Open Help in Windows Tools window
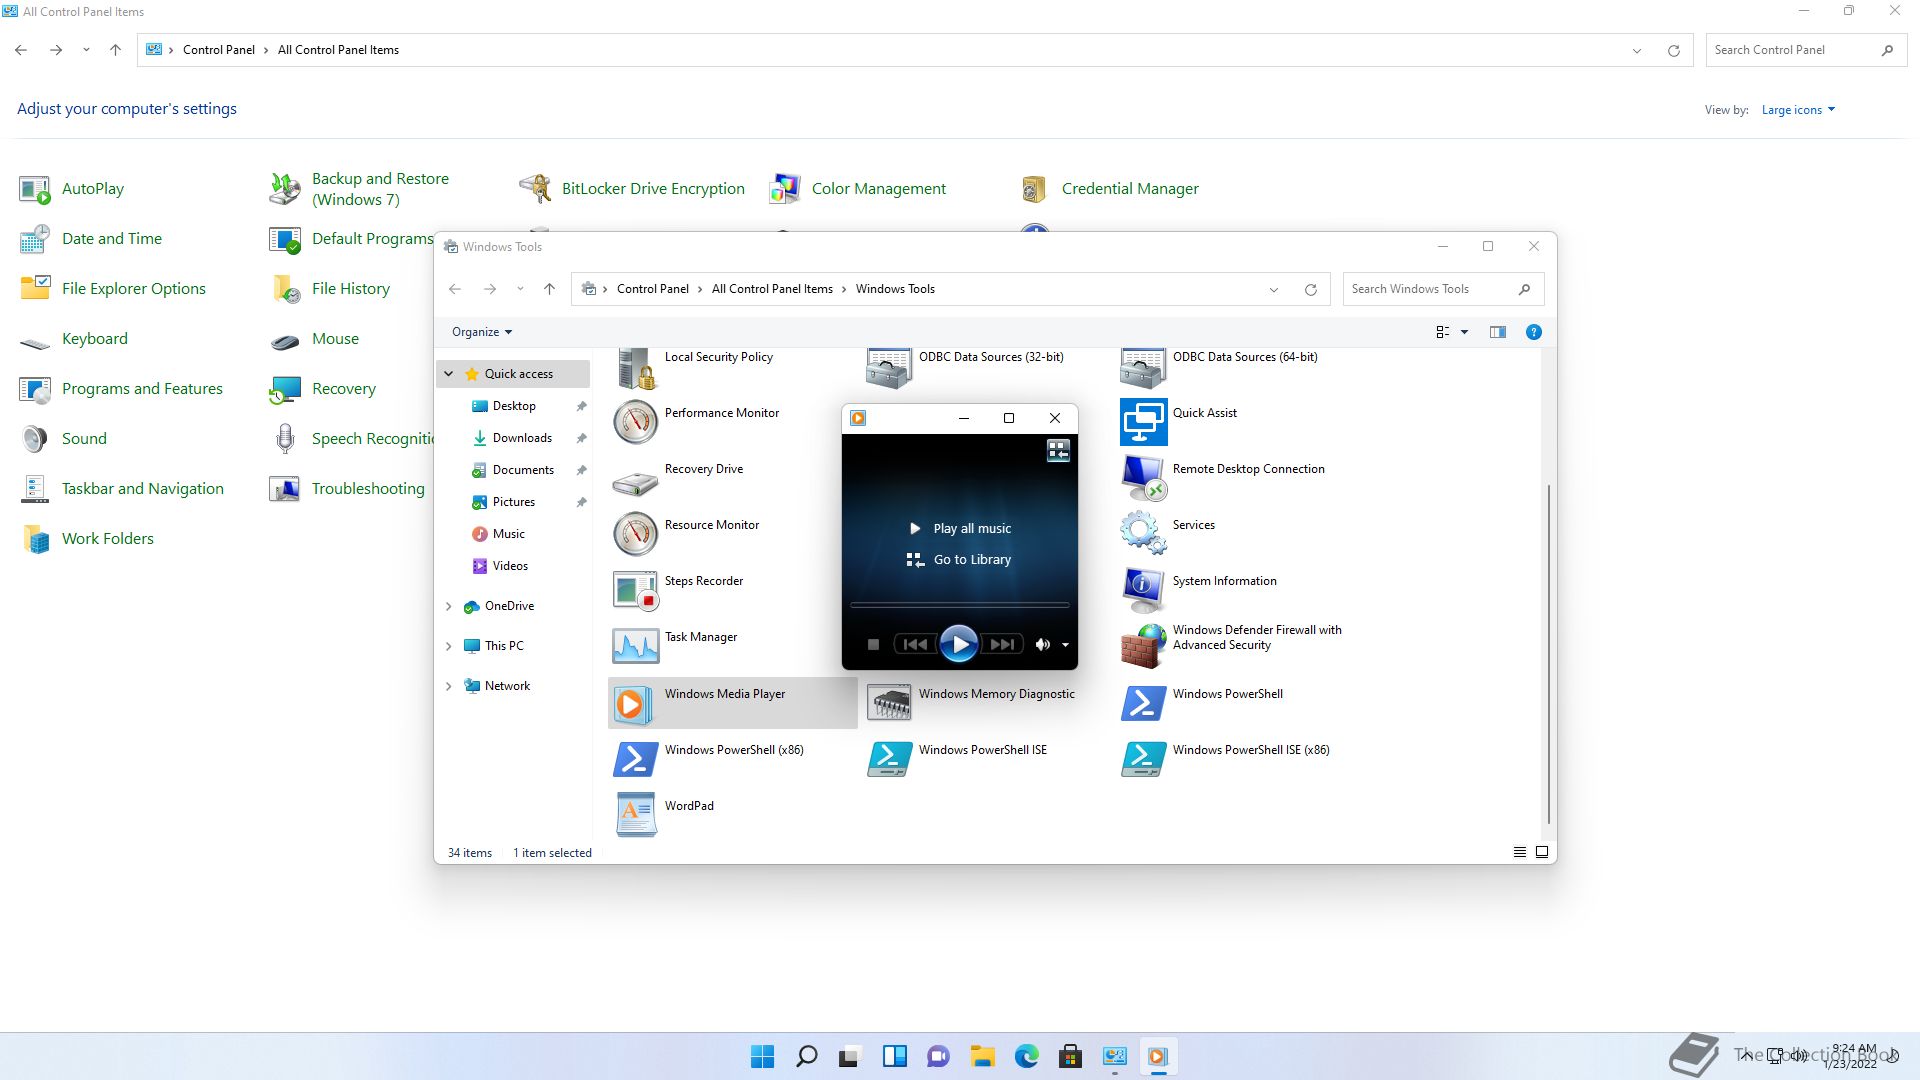1920x1080 pixels. pyautogui.click(x=1533, y=332)
